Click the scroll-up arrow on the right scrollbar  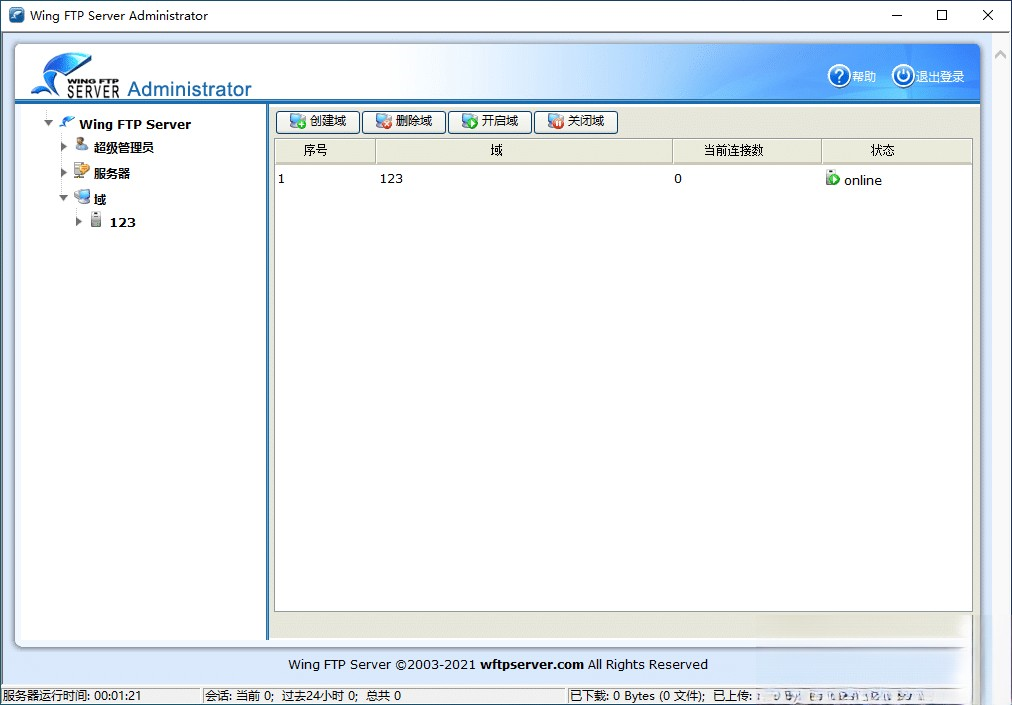coord(1000,55)
